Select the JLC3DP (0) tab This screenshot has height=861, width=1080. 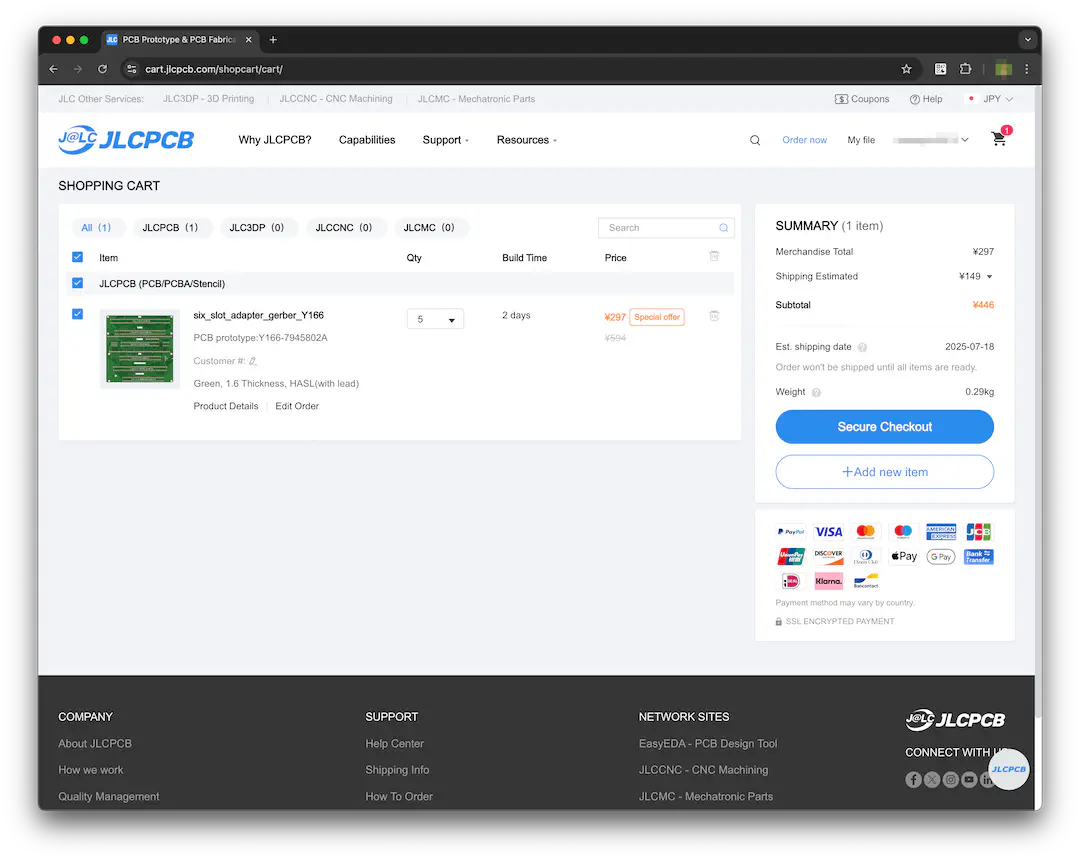click(257, 228)
